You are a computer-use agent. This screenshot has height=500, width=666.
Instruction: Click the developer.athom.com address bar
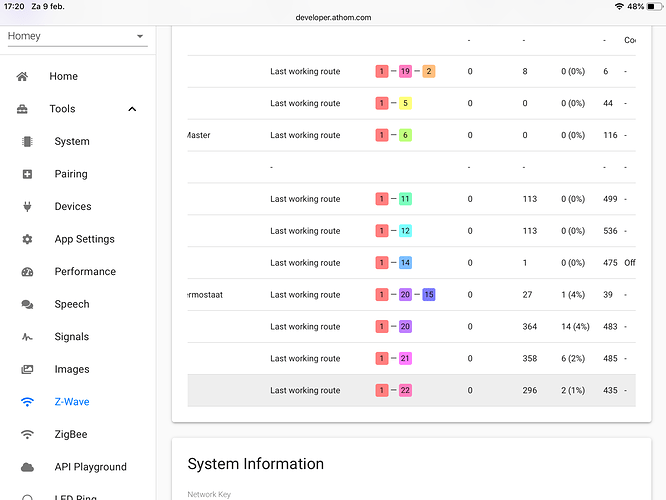point(333,17)
